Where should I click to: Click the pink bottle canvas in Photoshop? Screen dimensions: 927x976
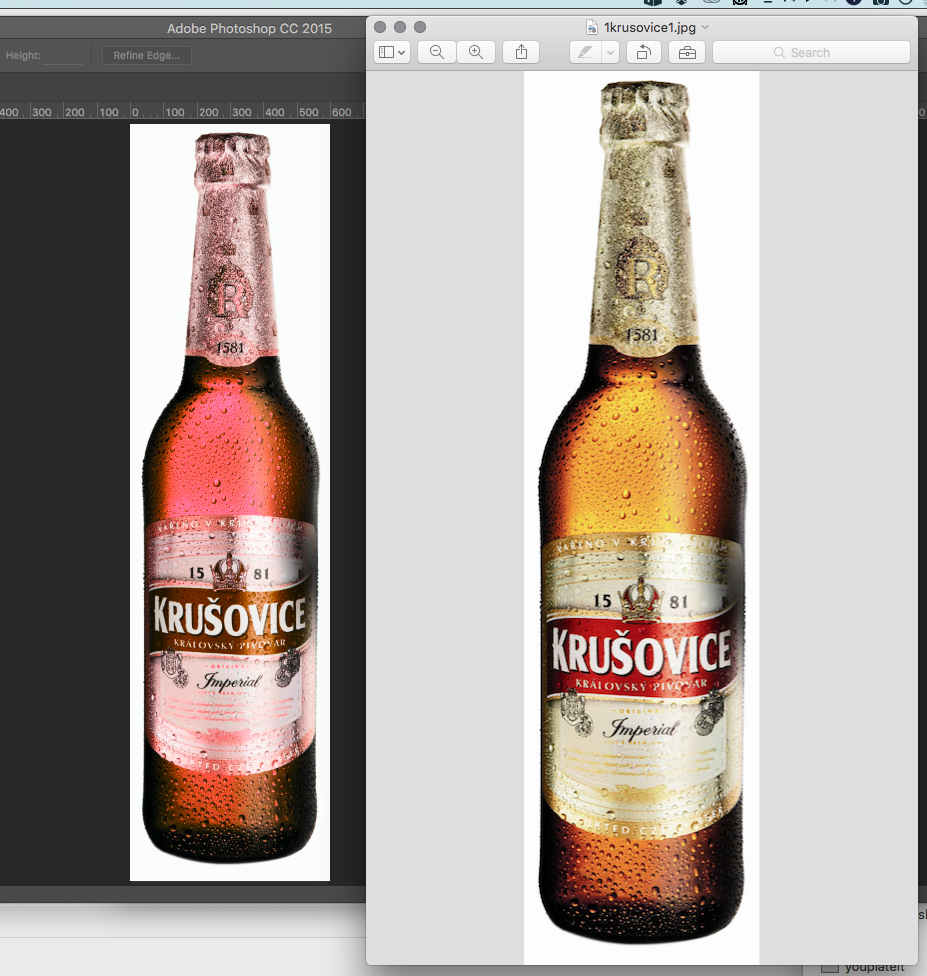[230, 502]
